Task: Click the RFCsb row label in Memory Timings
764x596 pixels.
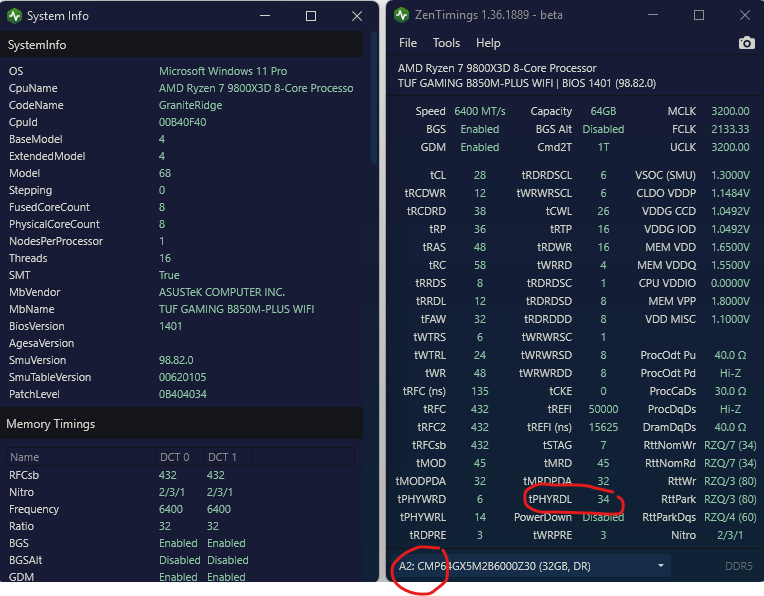Action: click(24, 475)
